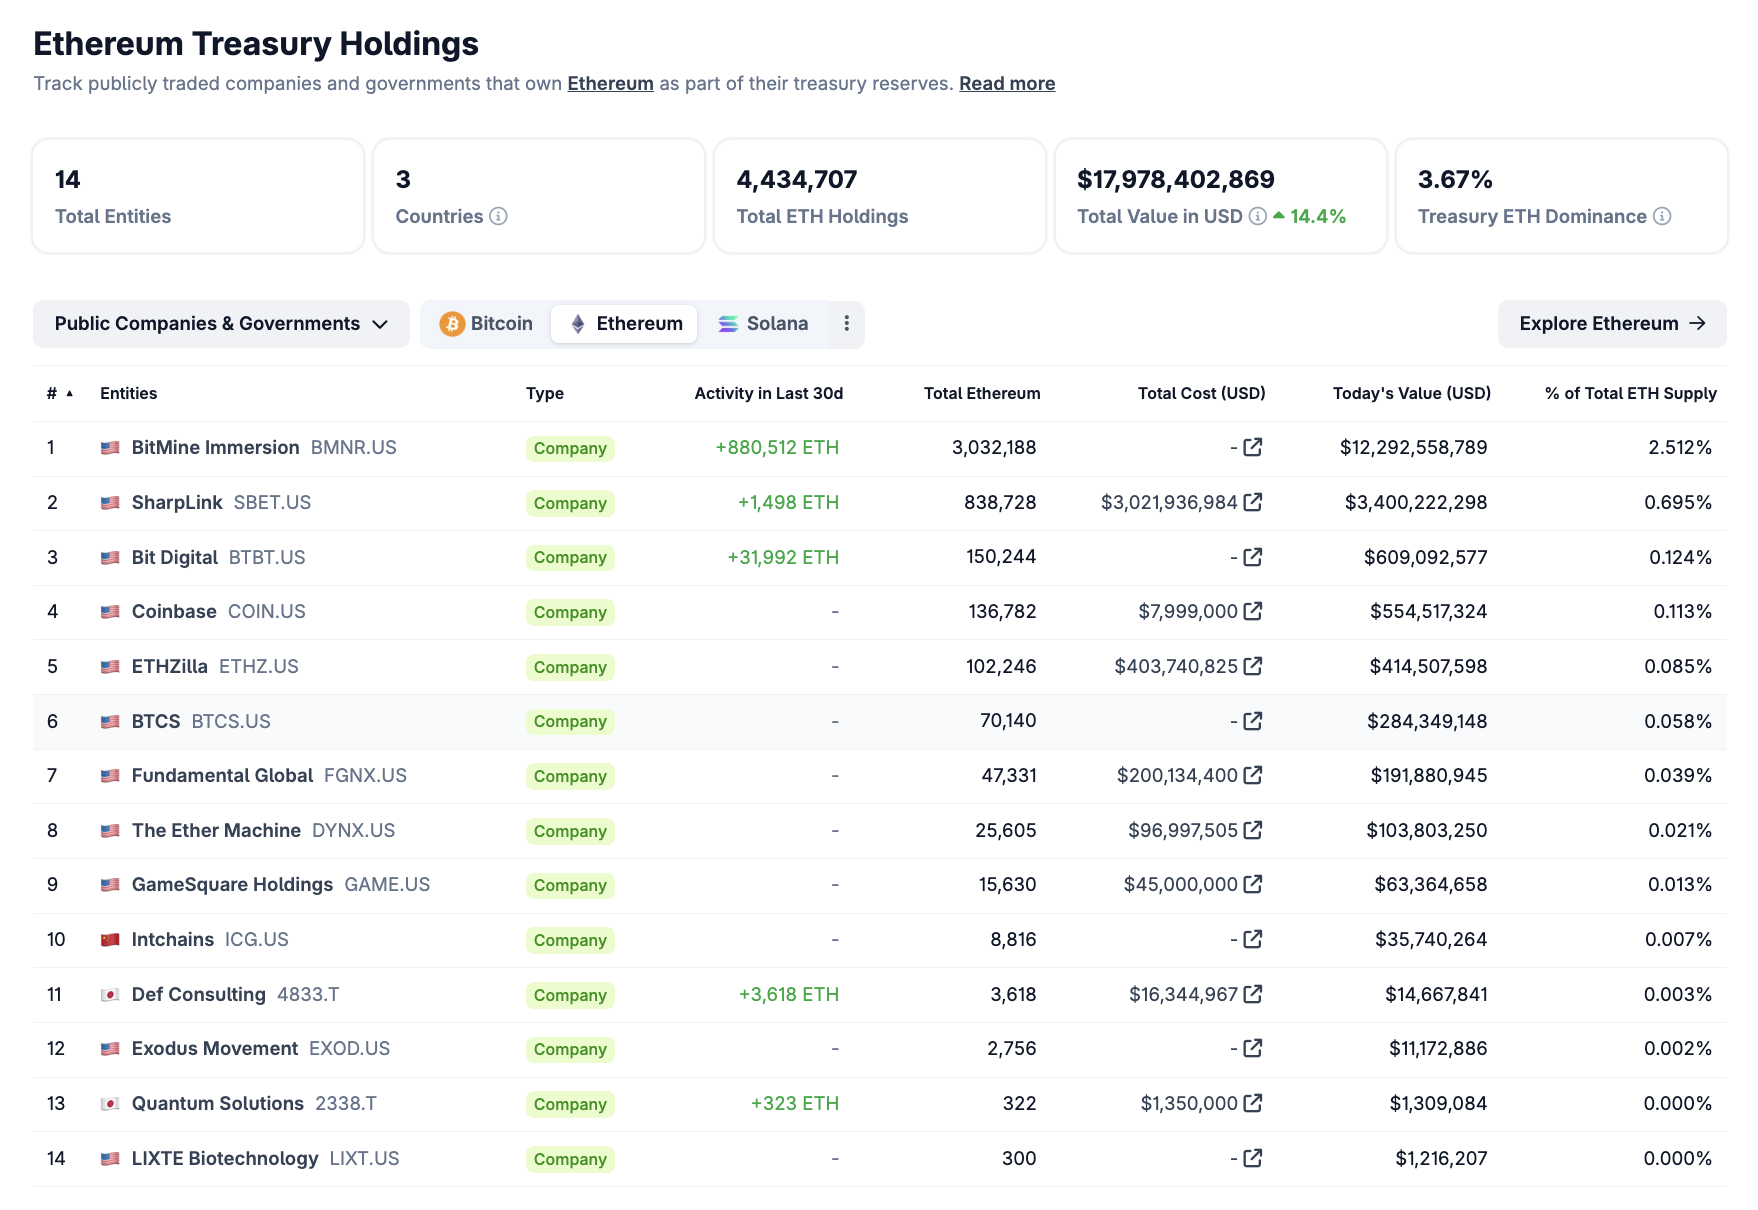Screen dimensions: 1758x1210
Task: Open the BitMine Immersion entity row
Action: point(215,447)
